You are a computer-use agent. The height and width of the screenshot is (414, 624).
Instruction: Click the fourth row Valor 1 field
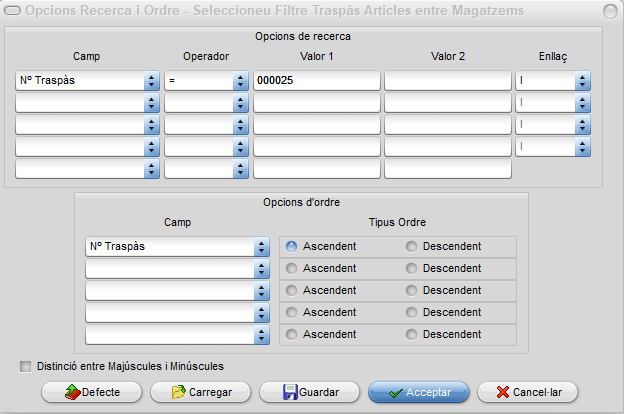[x=317, y=146]
